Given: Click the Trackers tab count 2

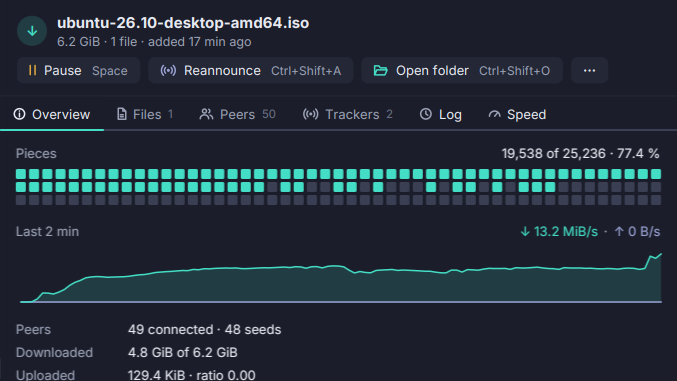Looking at the screenshot, I should (x=389, y=114).
